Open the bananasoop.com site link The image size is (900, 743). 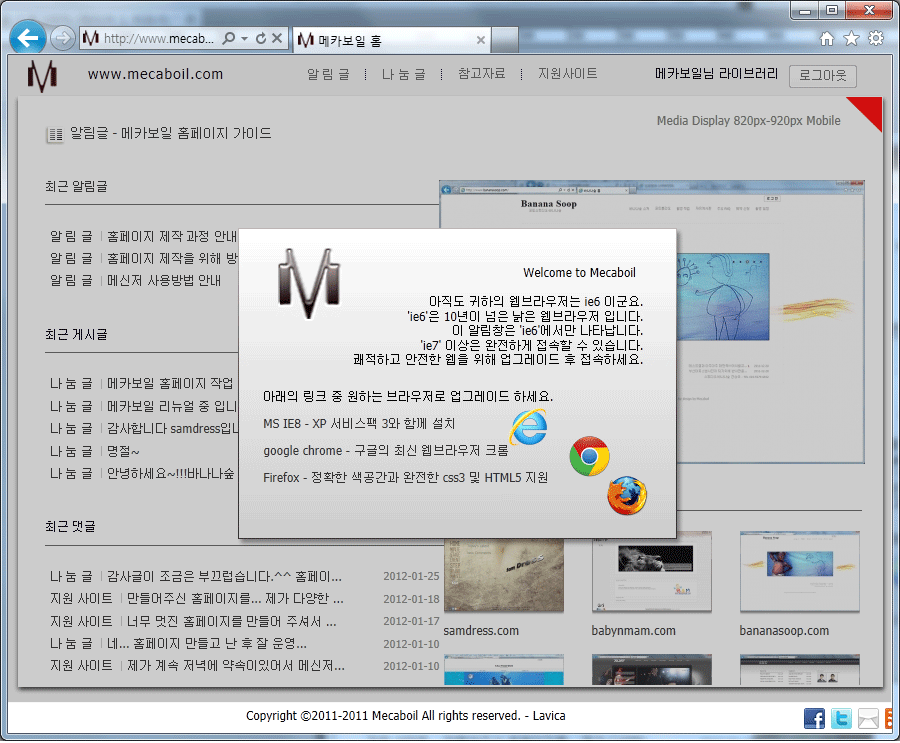coord(784,631)
